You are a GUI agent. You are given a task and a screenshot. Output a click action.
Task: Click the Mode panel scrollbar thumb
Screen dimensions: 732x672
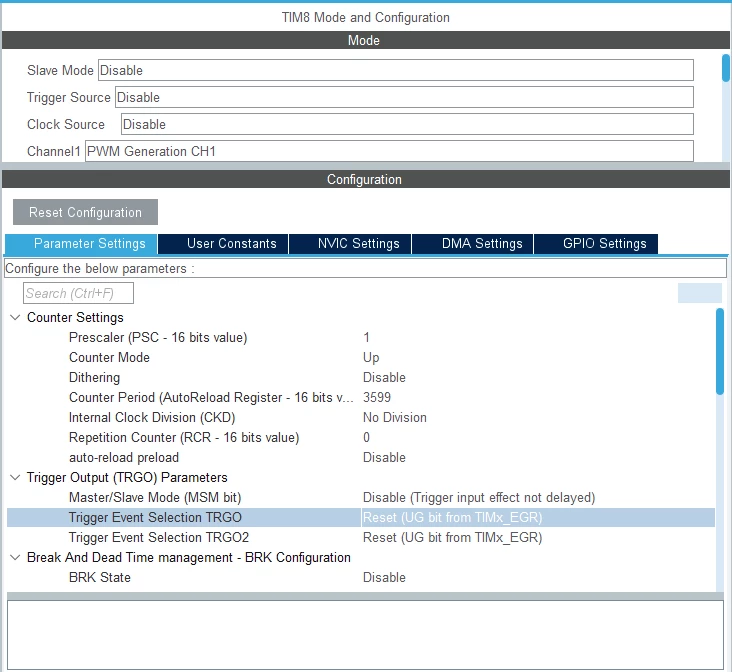(726, 68)
